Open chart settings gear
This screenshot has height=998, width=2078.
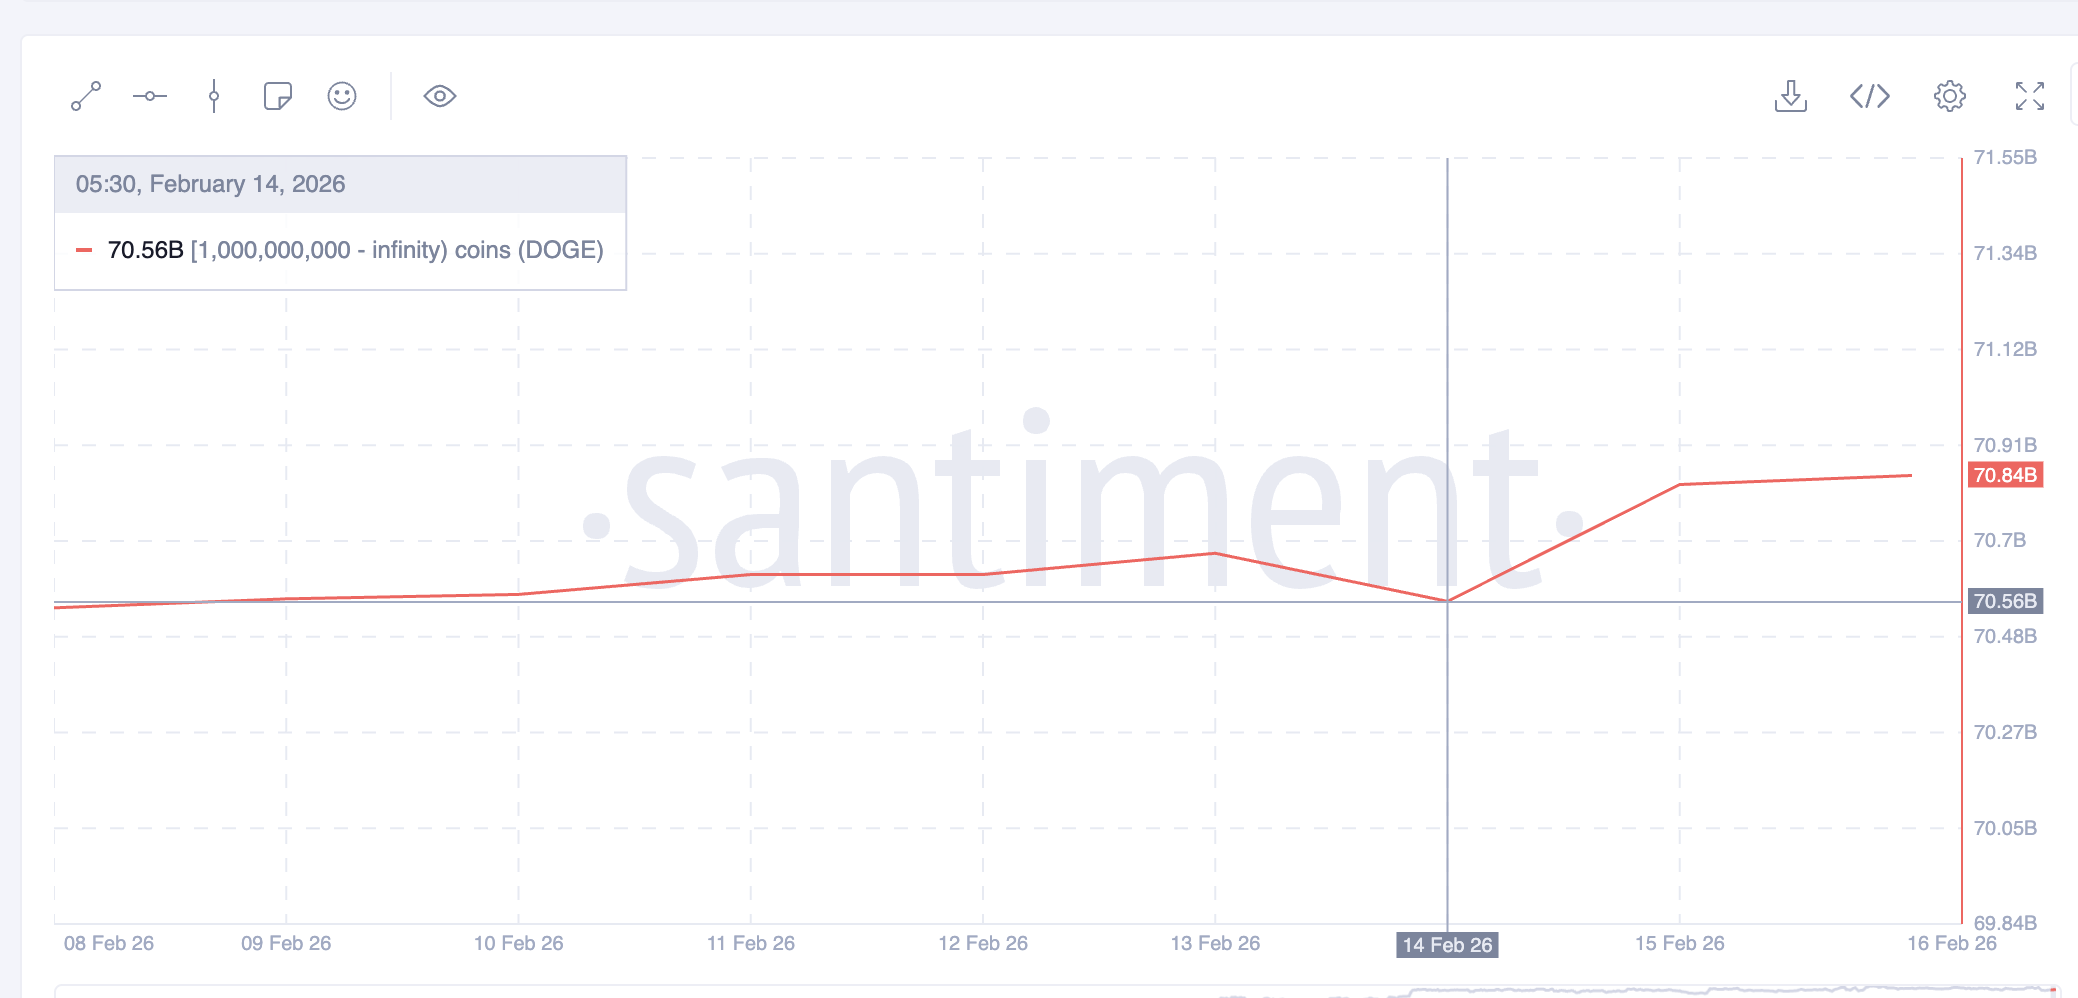point(1949,96)
